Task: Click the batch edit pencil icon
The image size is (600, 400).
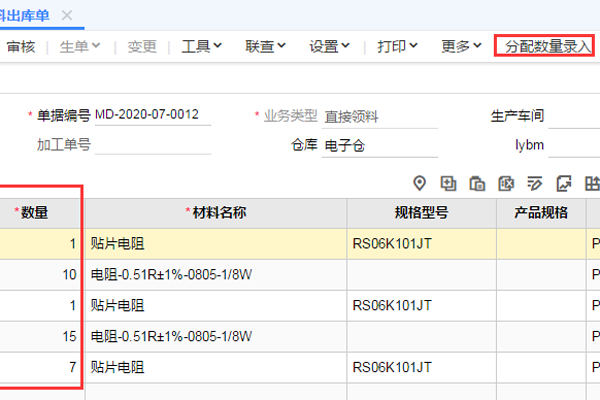Action: pos(535,183)
